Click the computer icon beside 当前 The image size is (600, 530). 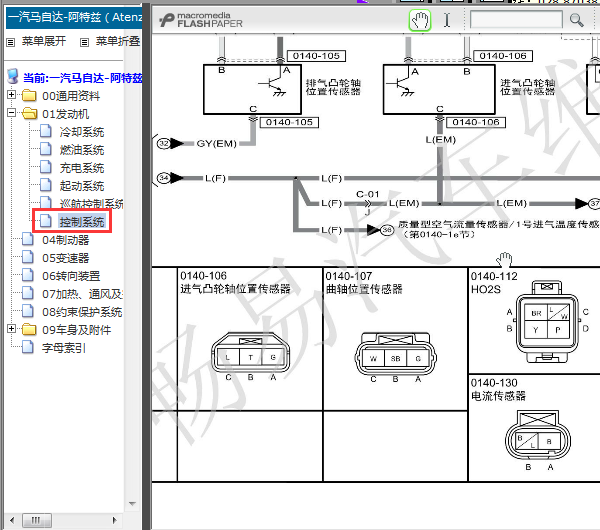(13, 76)
